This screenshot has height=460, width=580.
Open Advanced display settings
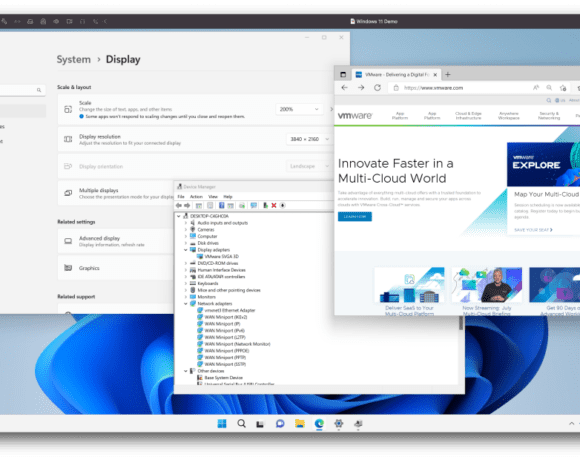[116, 241]
